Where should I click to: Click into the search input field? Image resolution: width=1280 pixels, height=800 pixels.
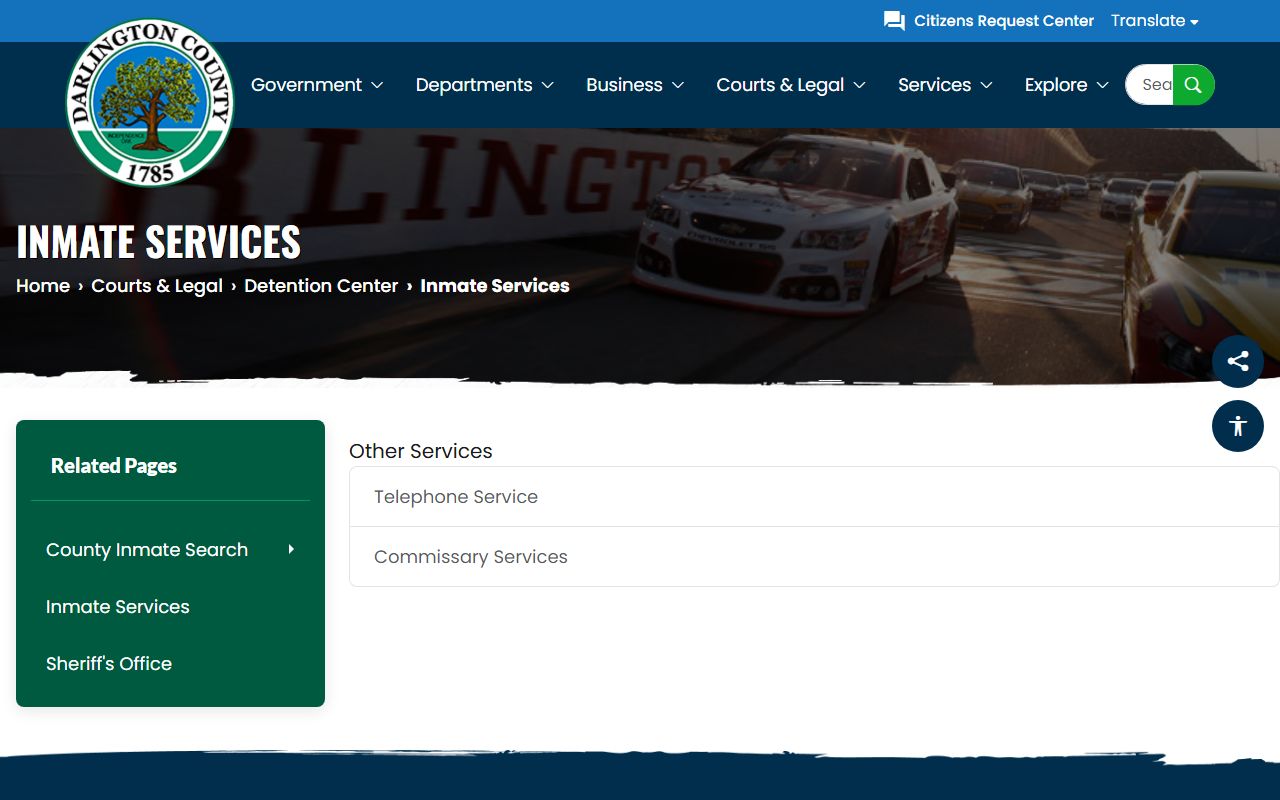(1150, 85)
